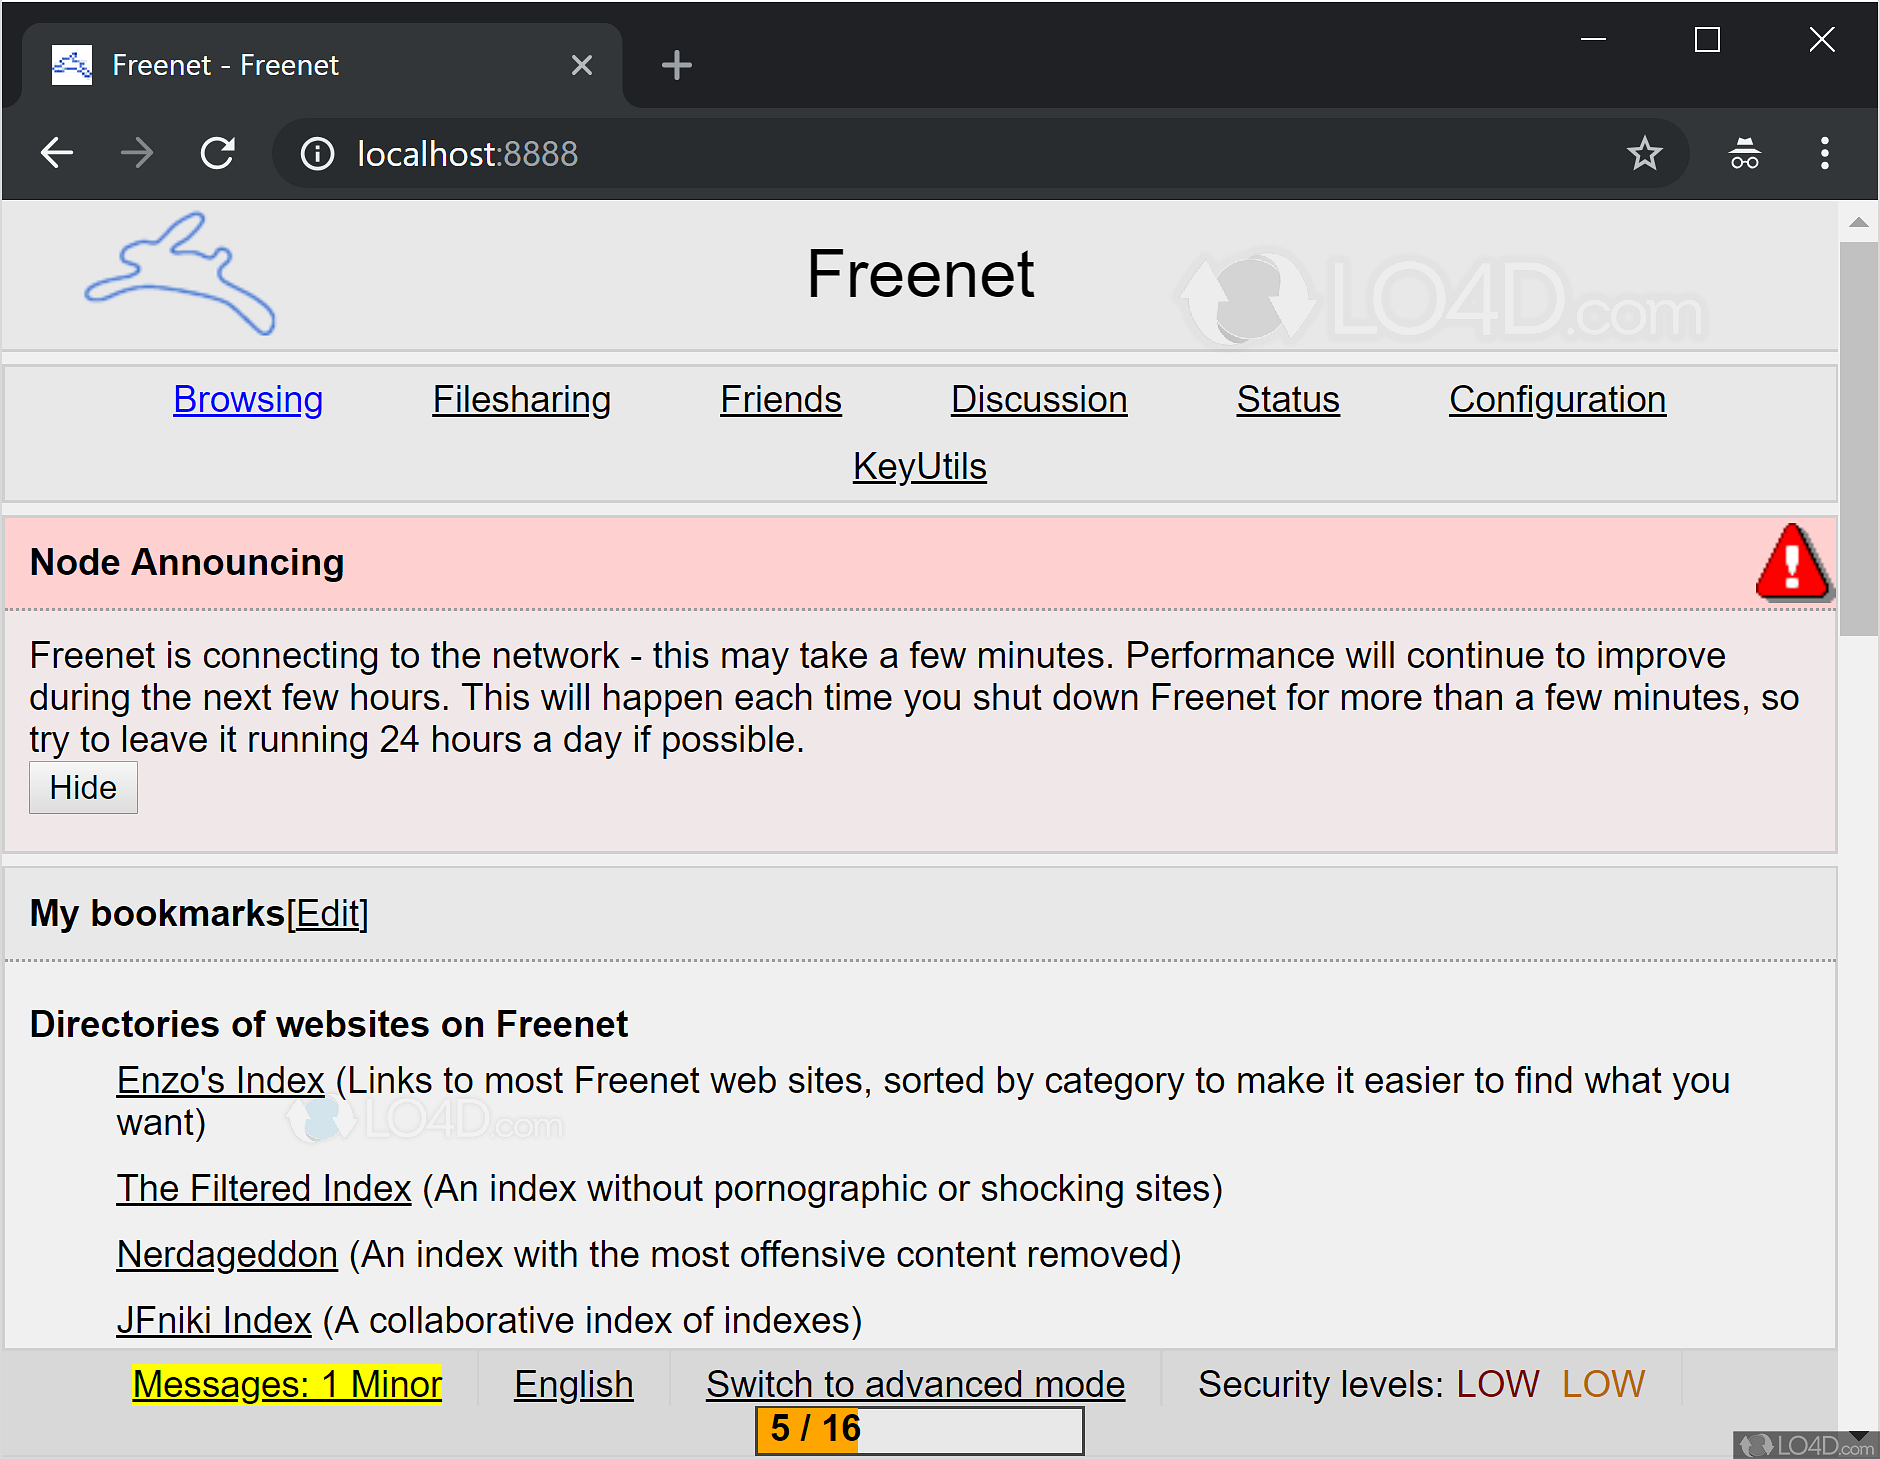The width and height of the screenshot is (1880, 1459).
Task: Click the address bar URL field
Action: (x=900, y=153)
